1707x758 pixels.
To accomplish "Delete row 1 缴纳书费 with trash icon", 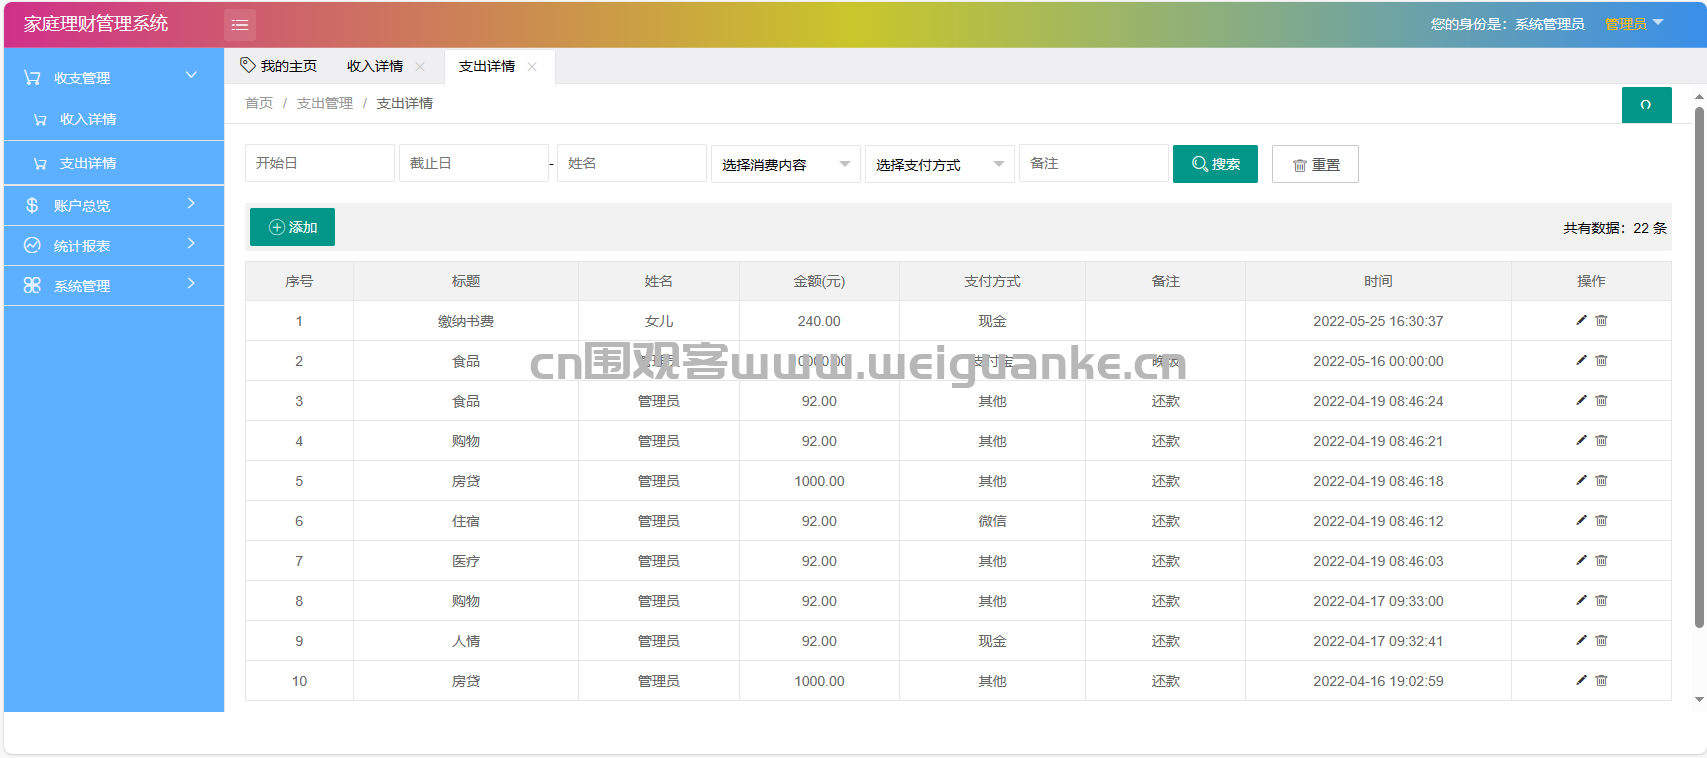I will point(1601,320).
